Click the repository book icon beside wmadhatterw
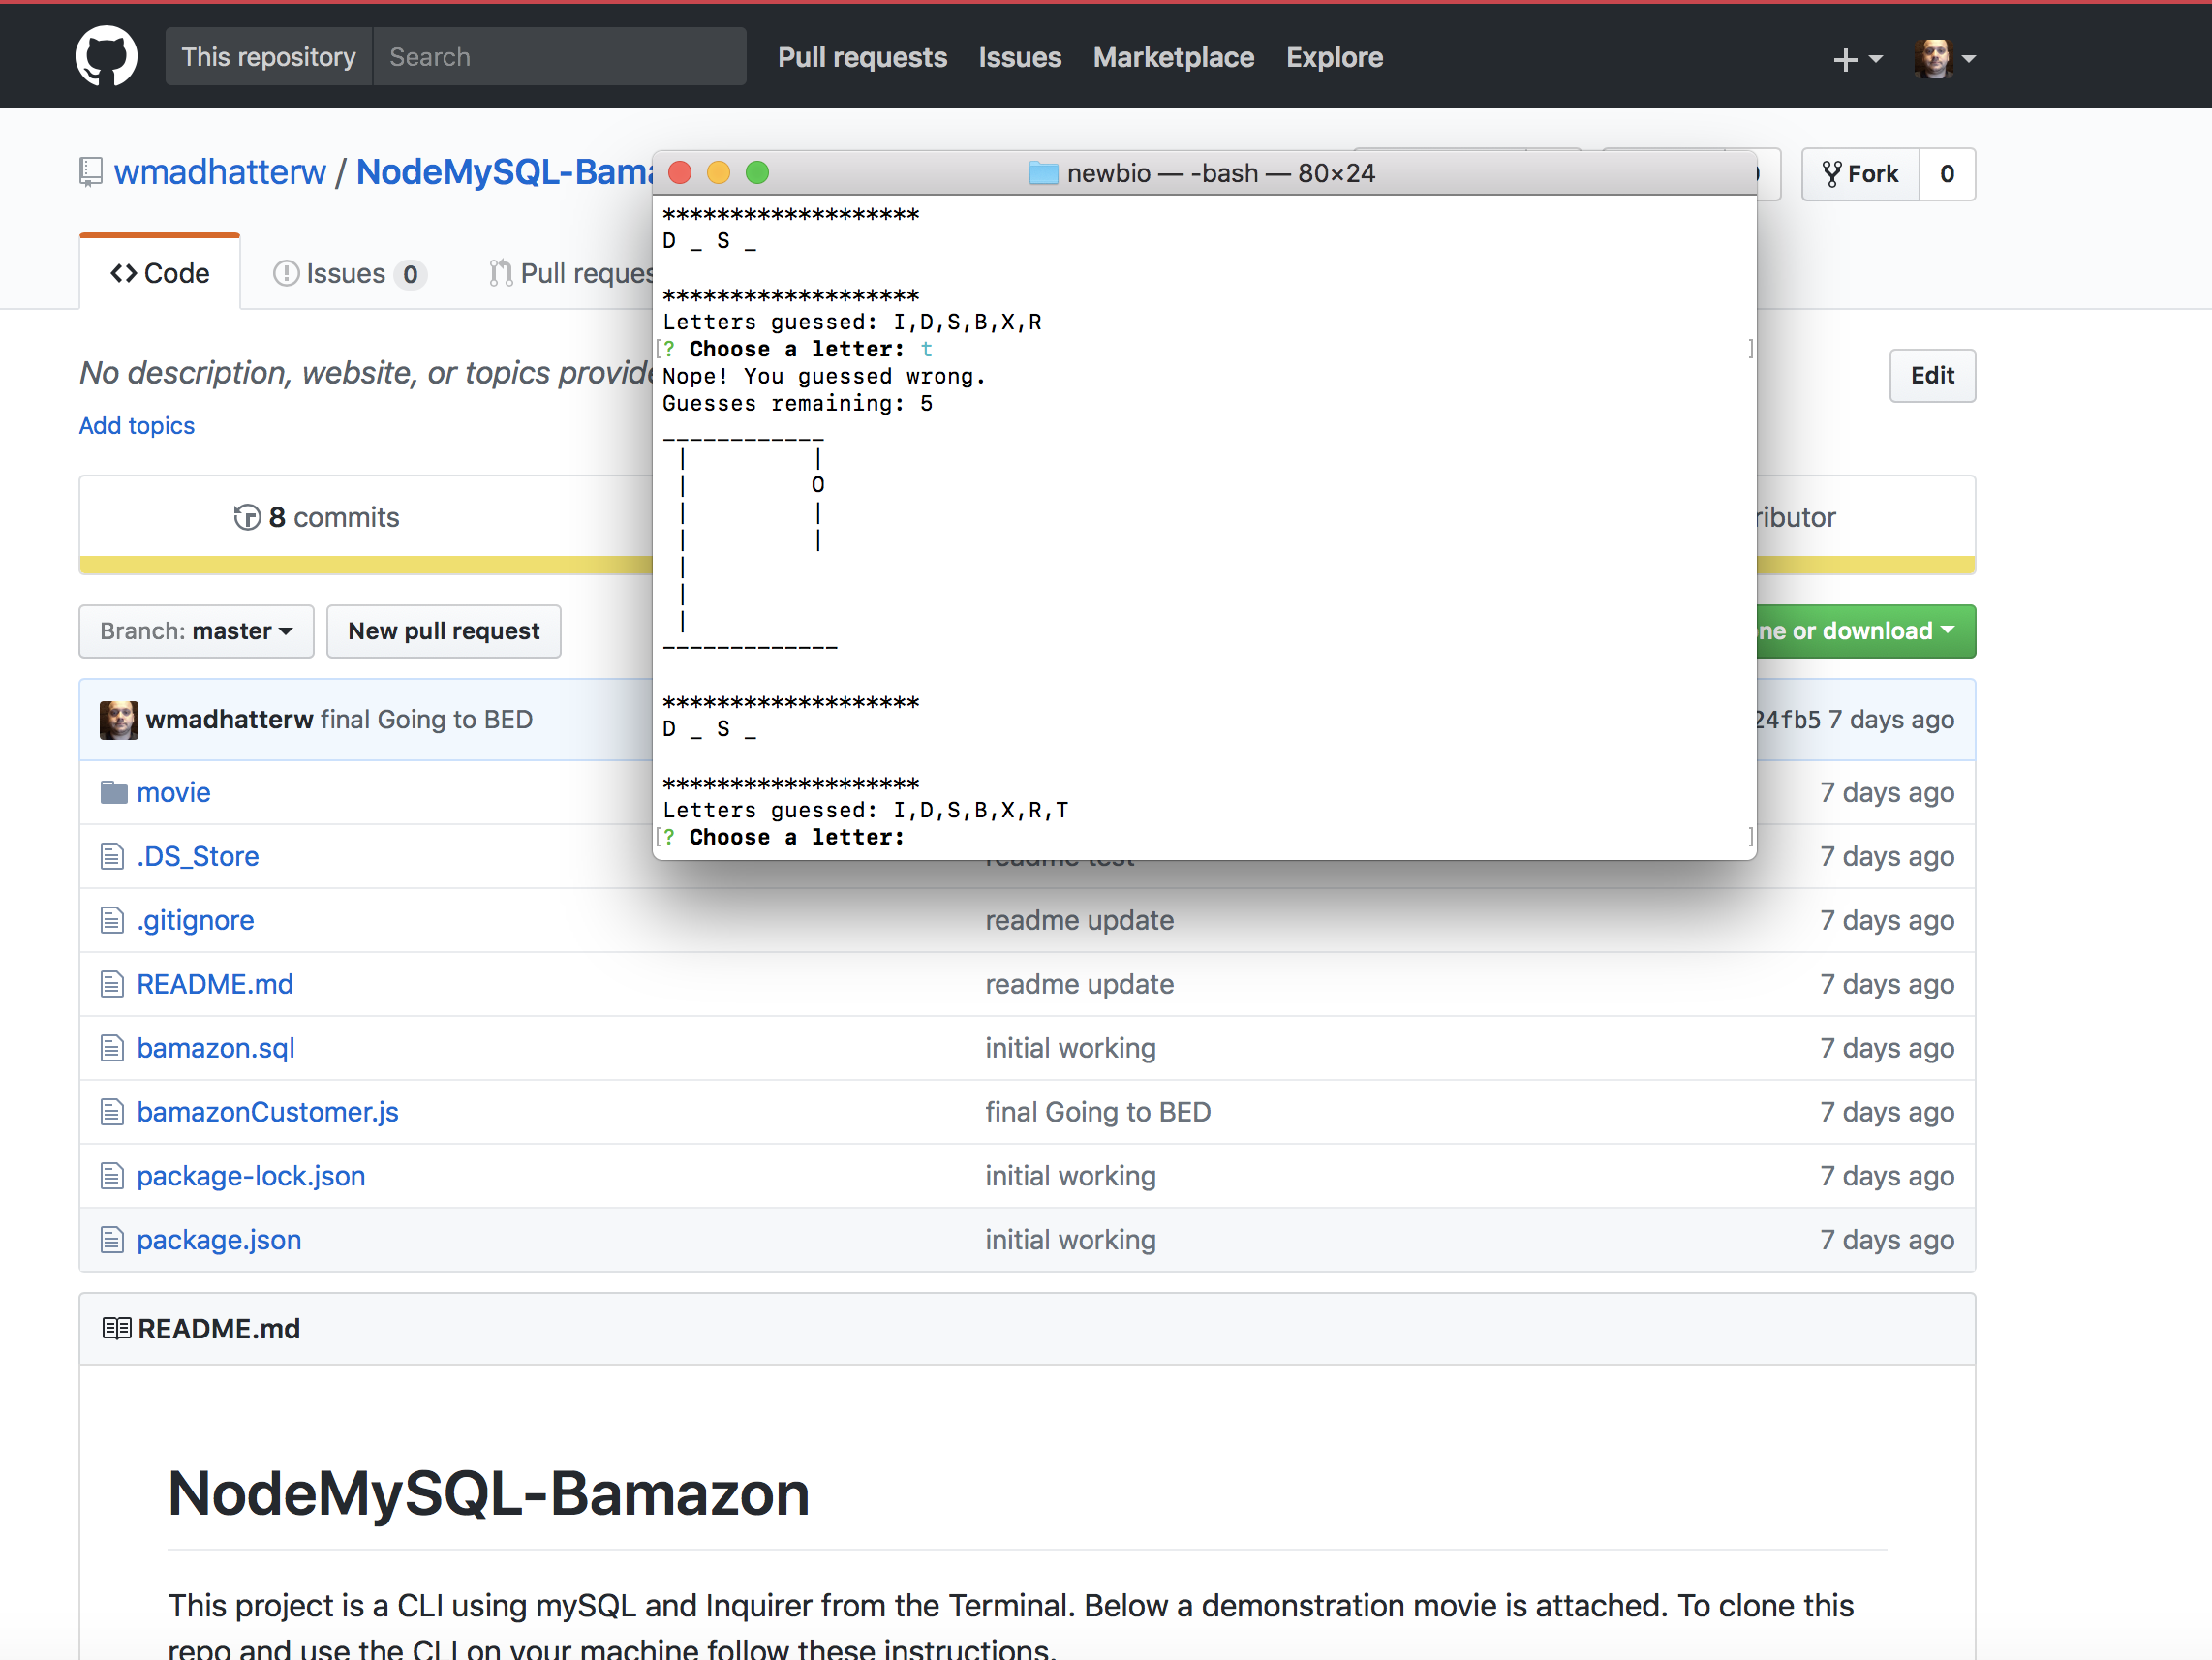Image resolution: width=2212 pixels, height=1660 pixels. point(91,172)
